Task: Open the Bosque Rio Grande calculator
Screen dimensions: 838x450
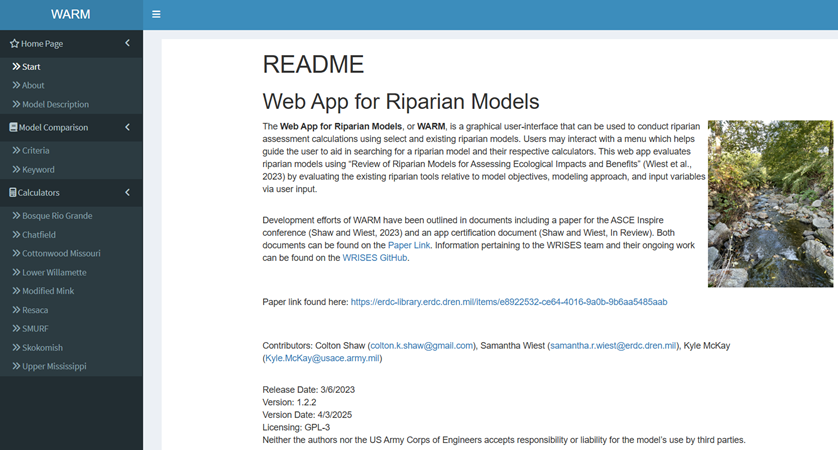Action: point(71,216)
